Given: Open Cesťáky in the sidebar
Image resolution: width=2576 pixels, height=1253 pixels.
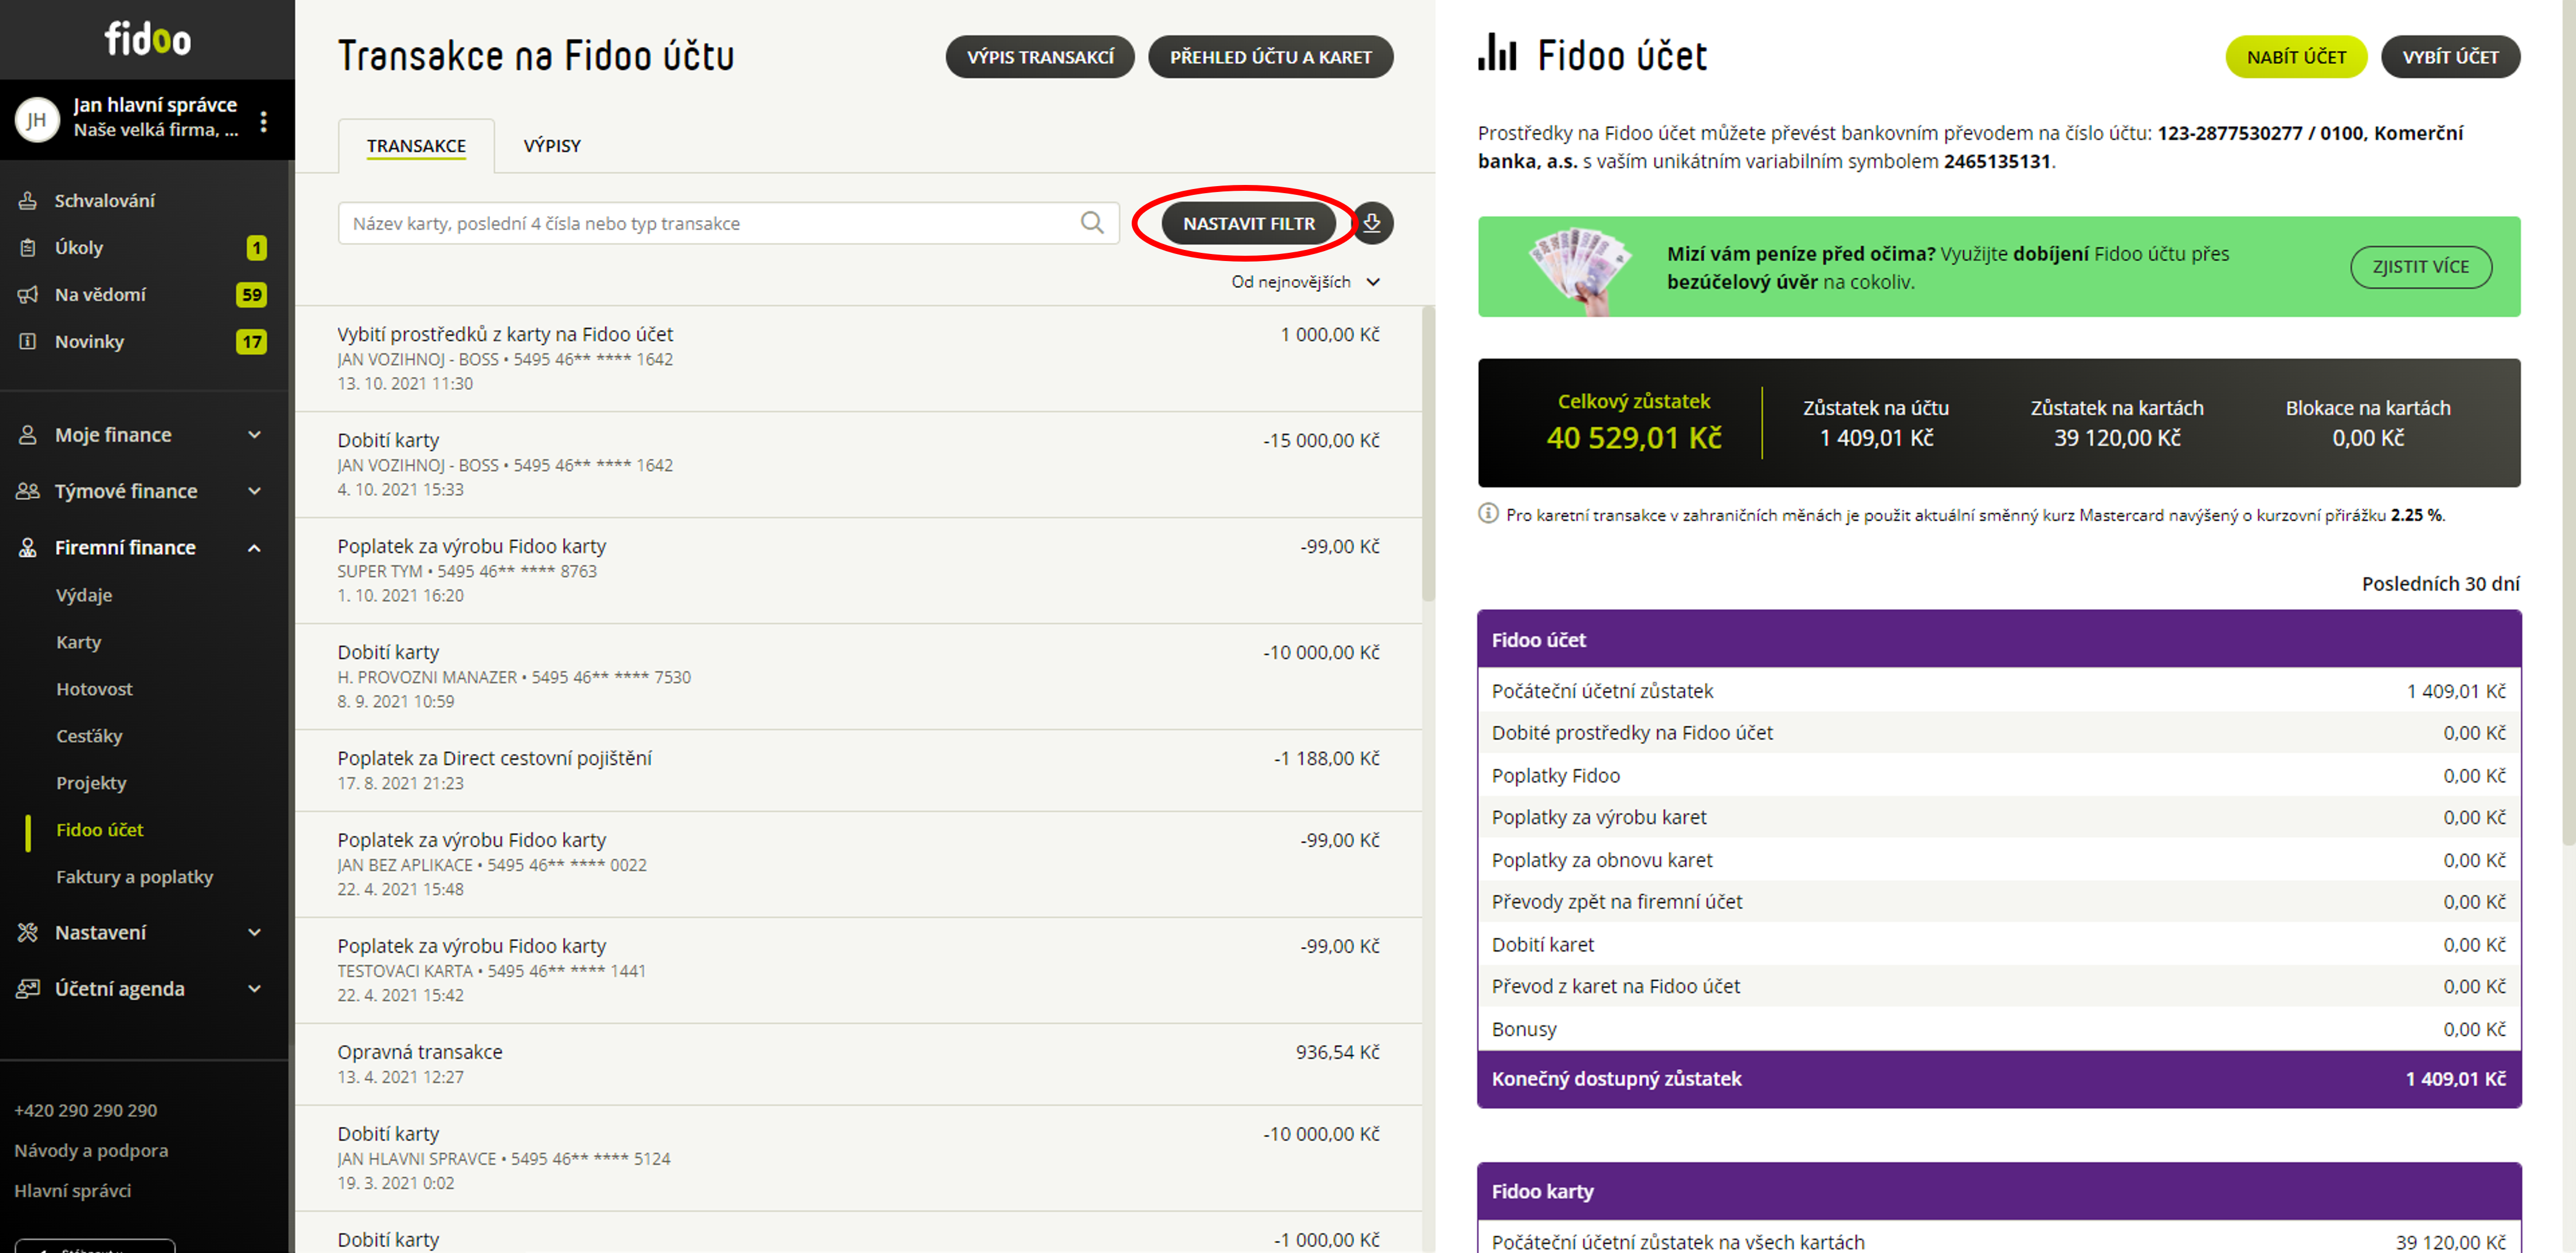Looking at the screenshot, I should pyautogui.click(x=89, y=736).
